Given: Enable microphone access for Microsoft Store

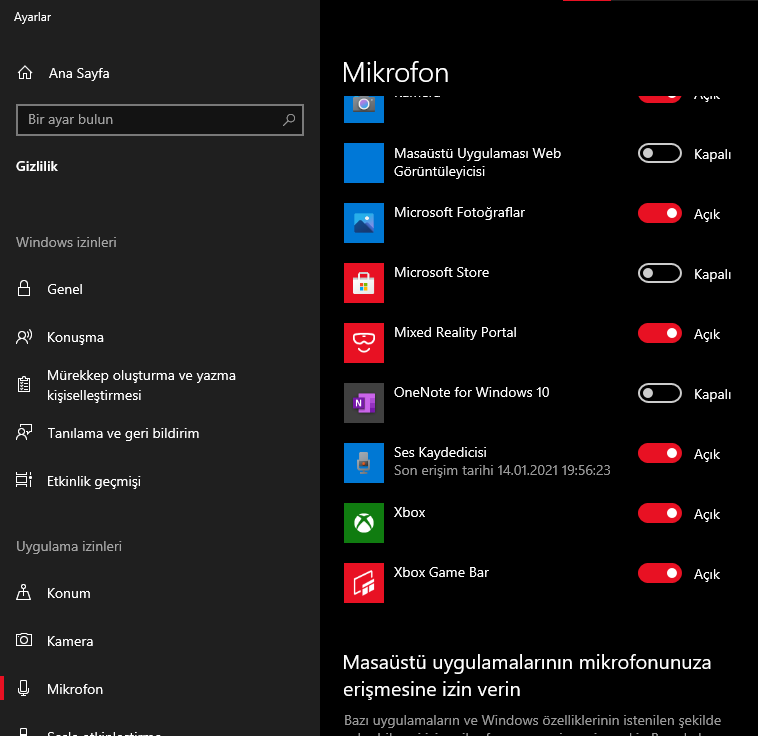Looking at the screenshot, I should [x=659, y=274].
